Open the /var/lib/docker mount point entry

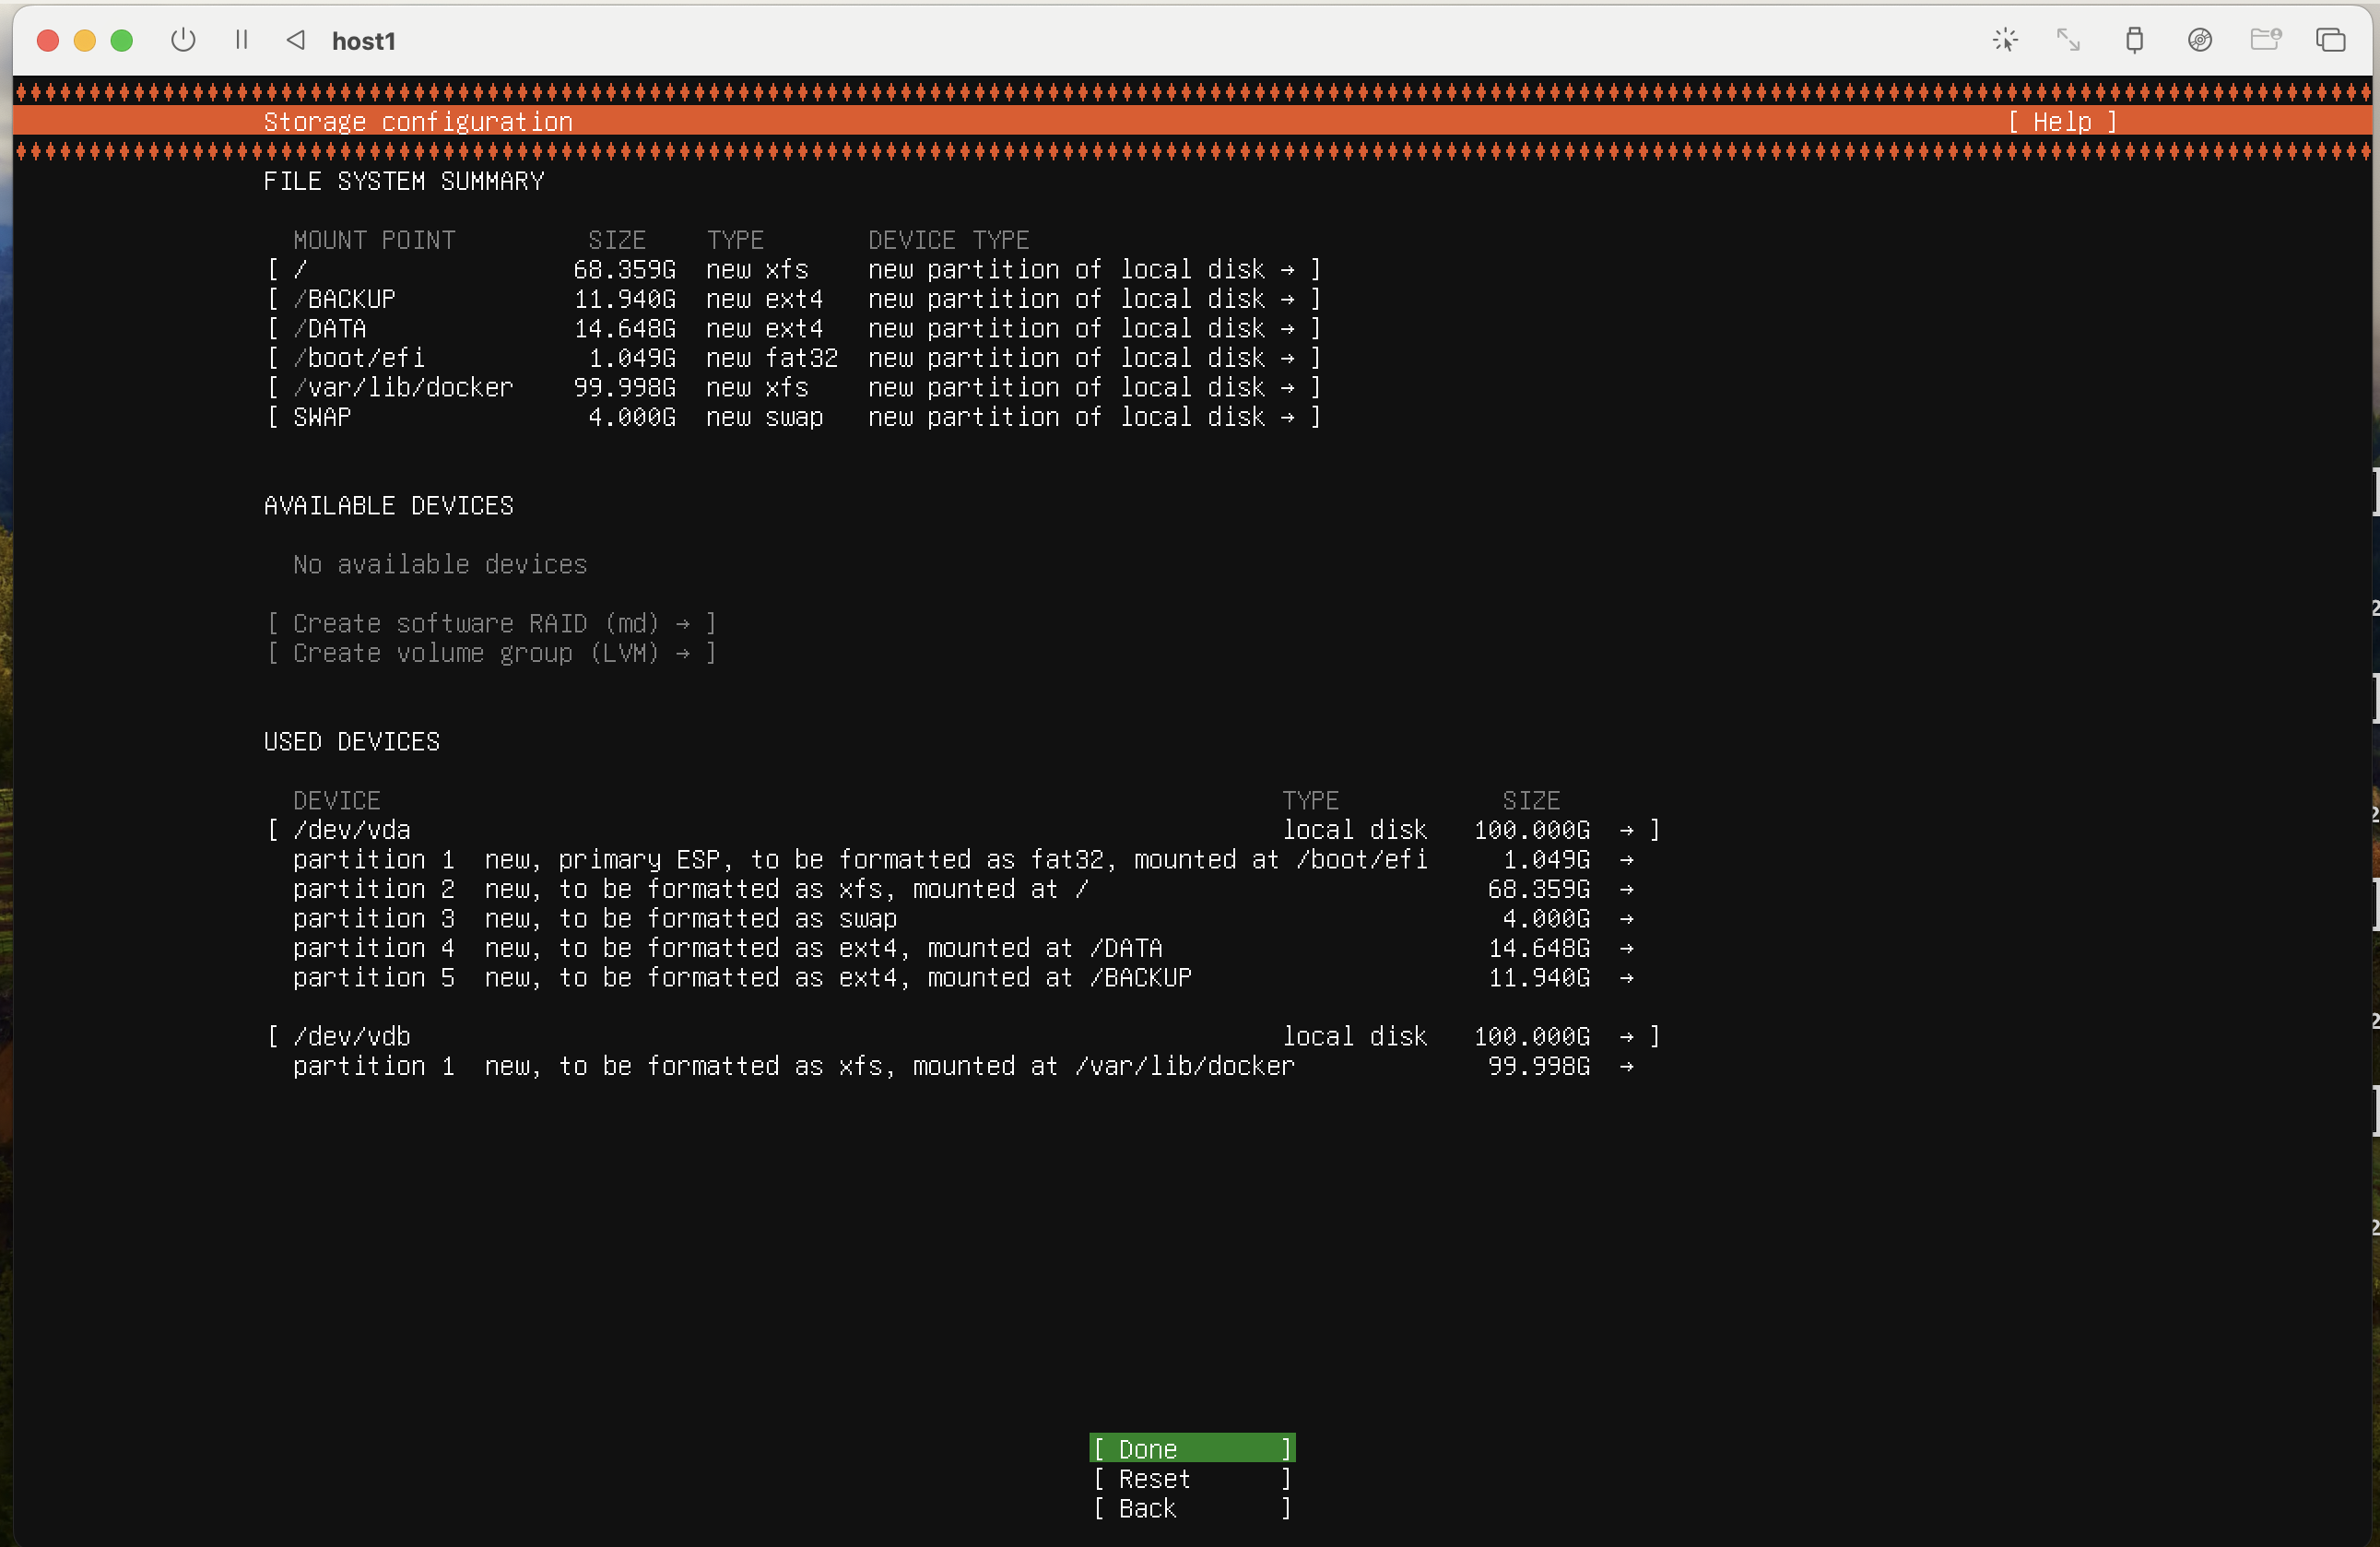click(x=403, y=388)
